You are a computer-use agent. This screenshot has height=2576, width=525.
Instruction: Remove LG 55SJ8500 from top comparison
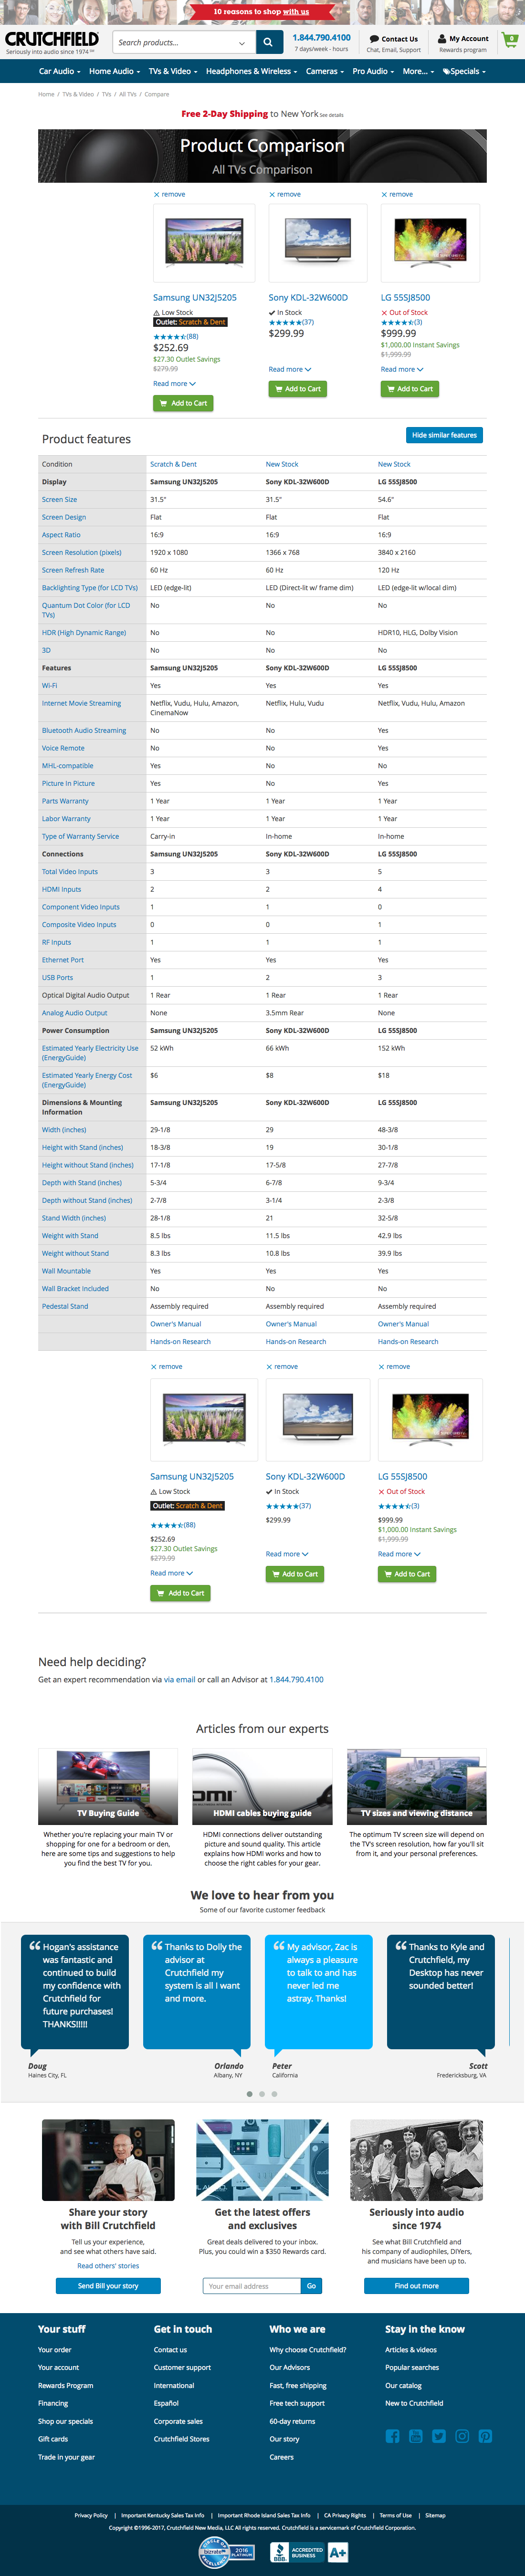point(397,194)
